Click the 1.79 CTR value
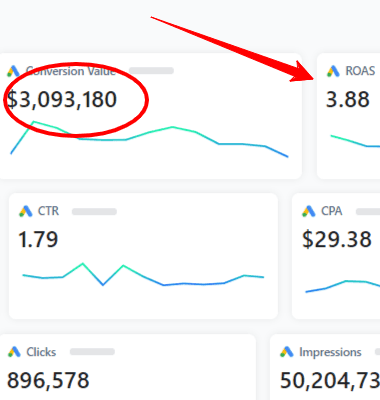This screenshot has width=380, height=400. 38,239
